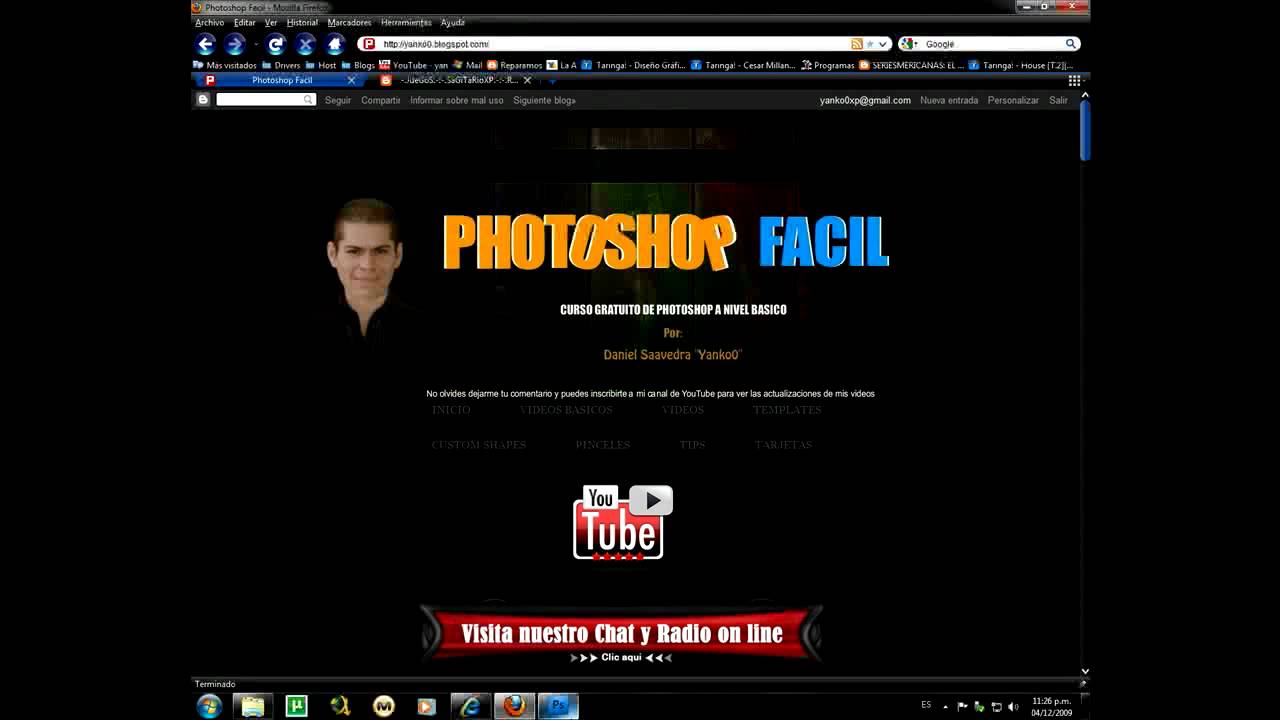
Task: Open the Historial menu
Action: tap(302, 22)
